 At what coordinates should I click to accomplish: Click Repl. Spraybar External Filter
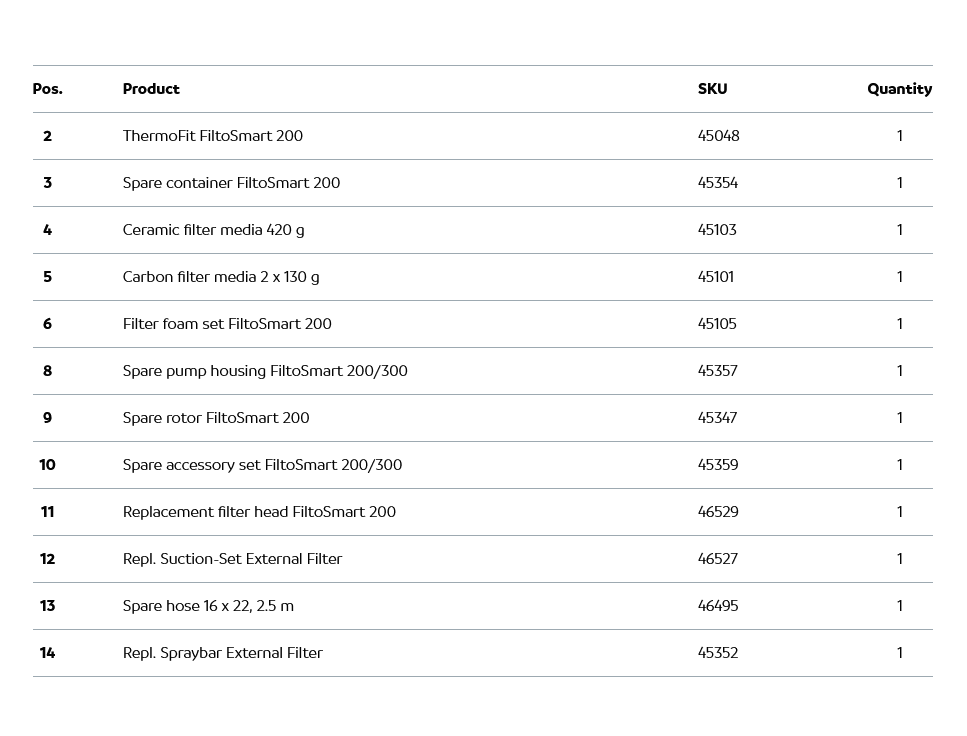coord(222,653)
